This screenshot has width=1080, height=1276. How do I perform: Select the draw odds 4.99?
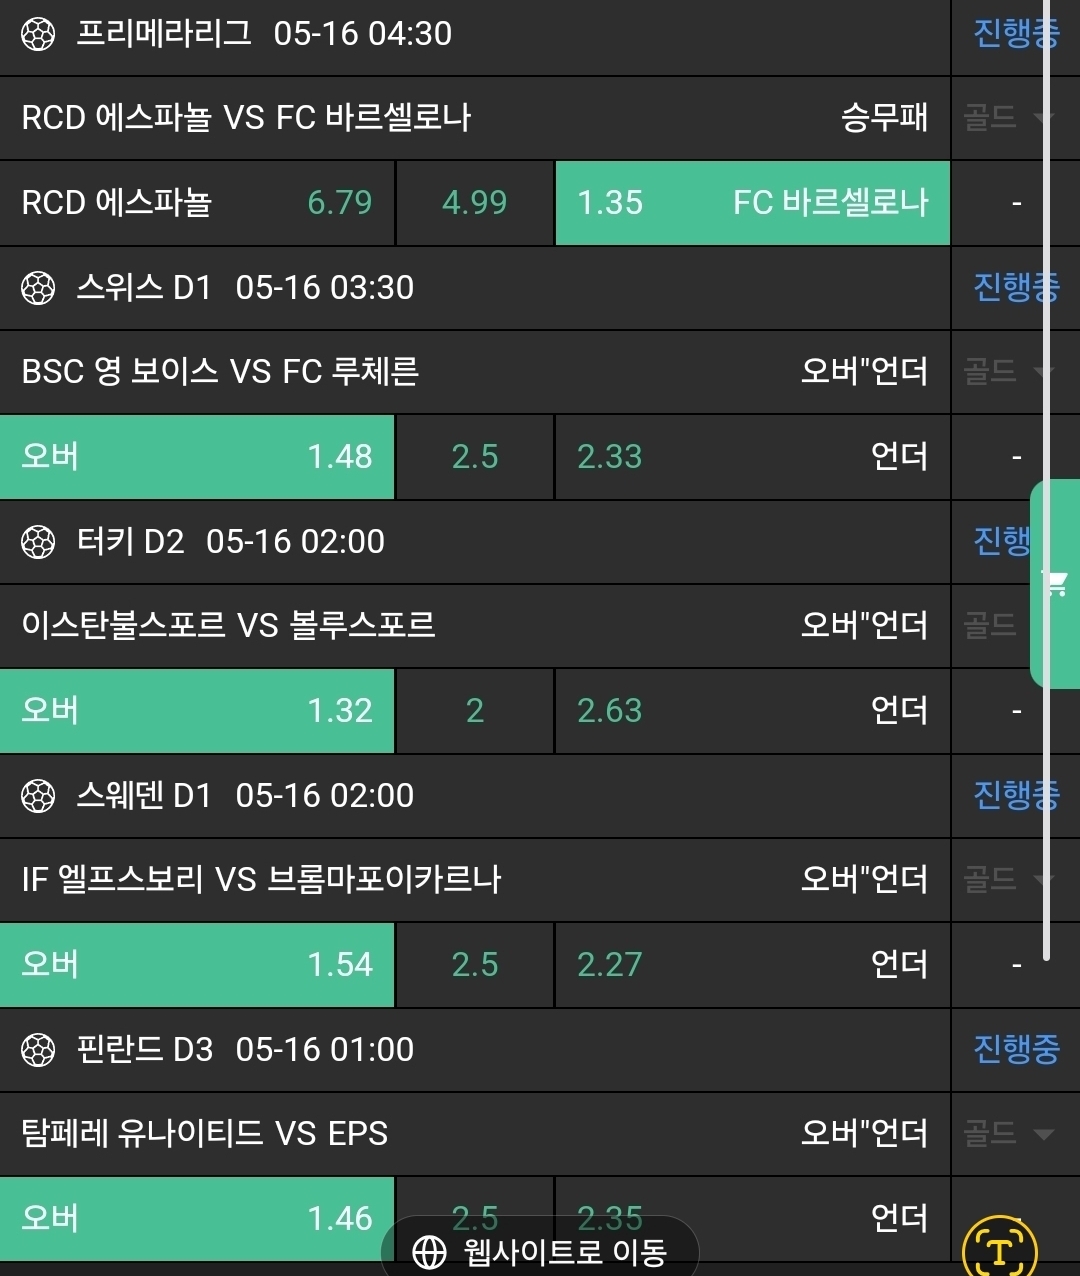point(474,203)
